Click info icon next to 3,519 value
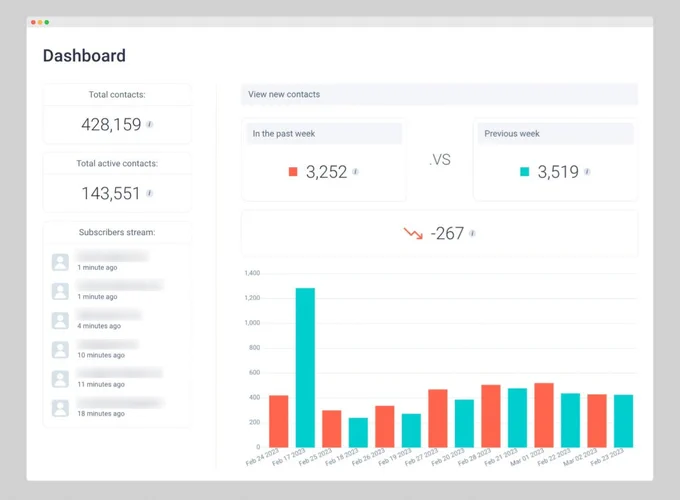This screenshot has width=680, height=500. pos(587,171)
